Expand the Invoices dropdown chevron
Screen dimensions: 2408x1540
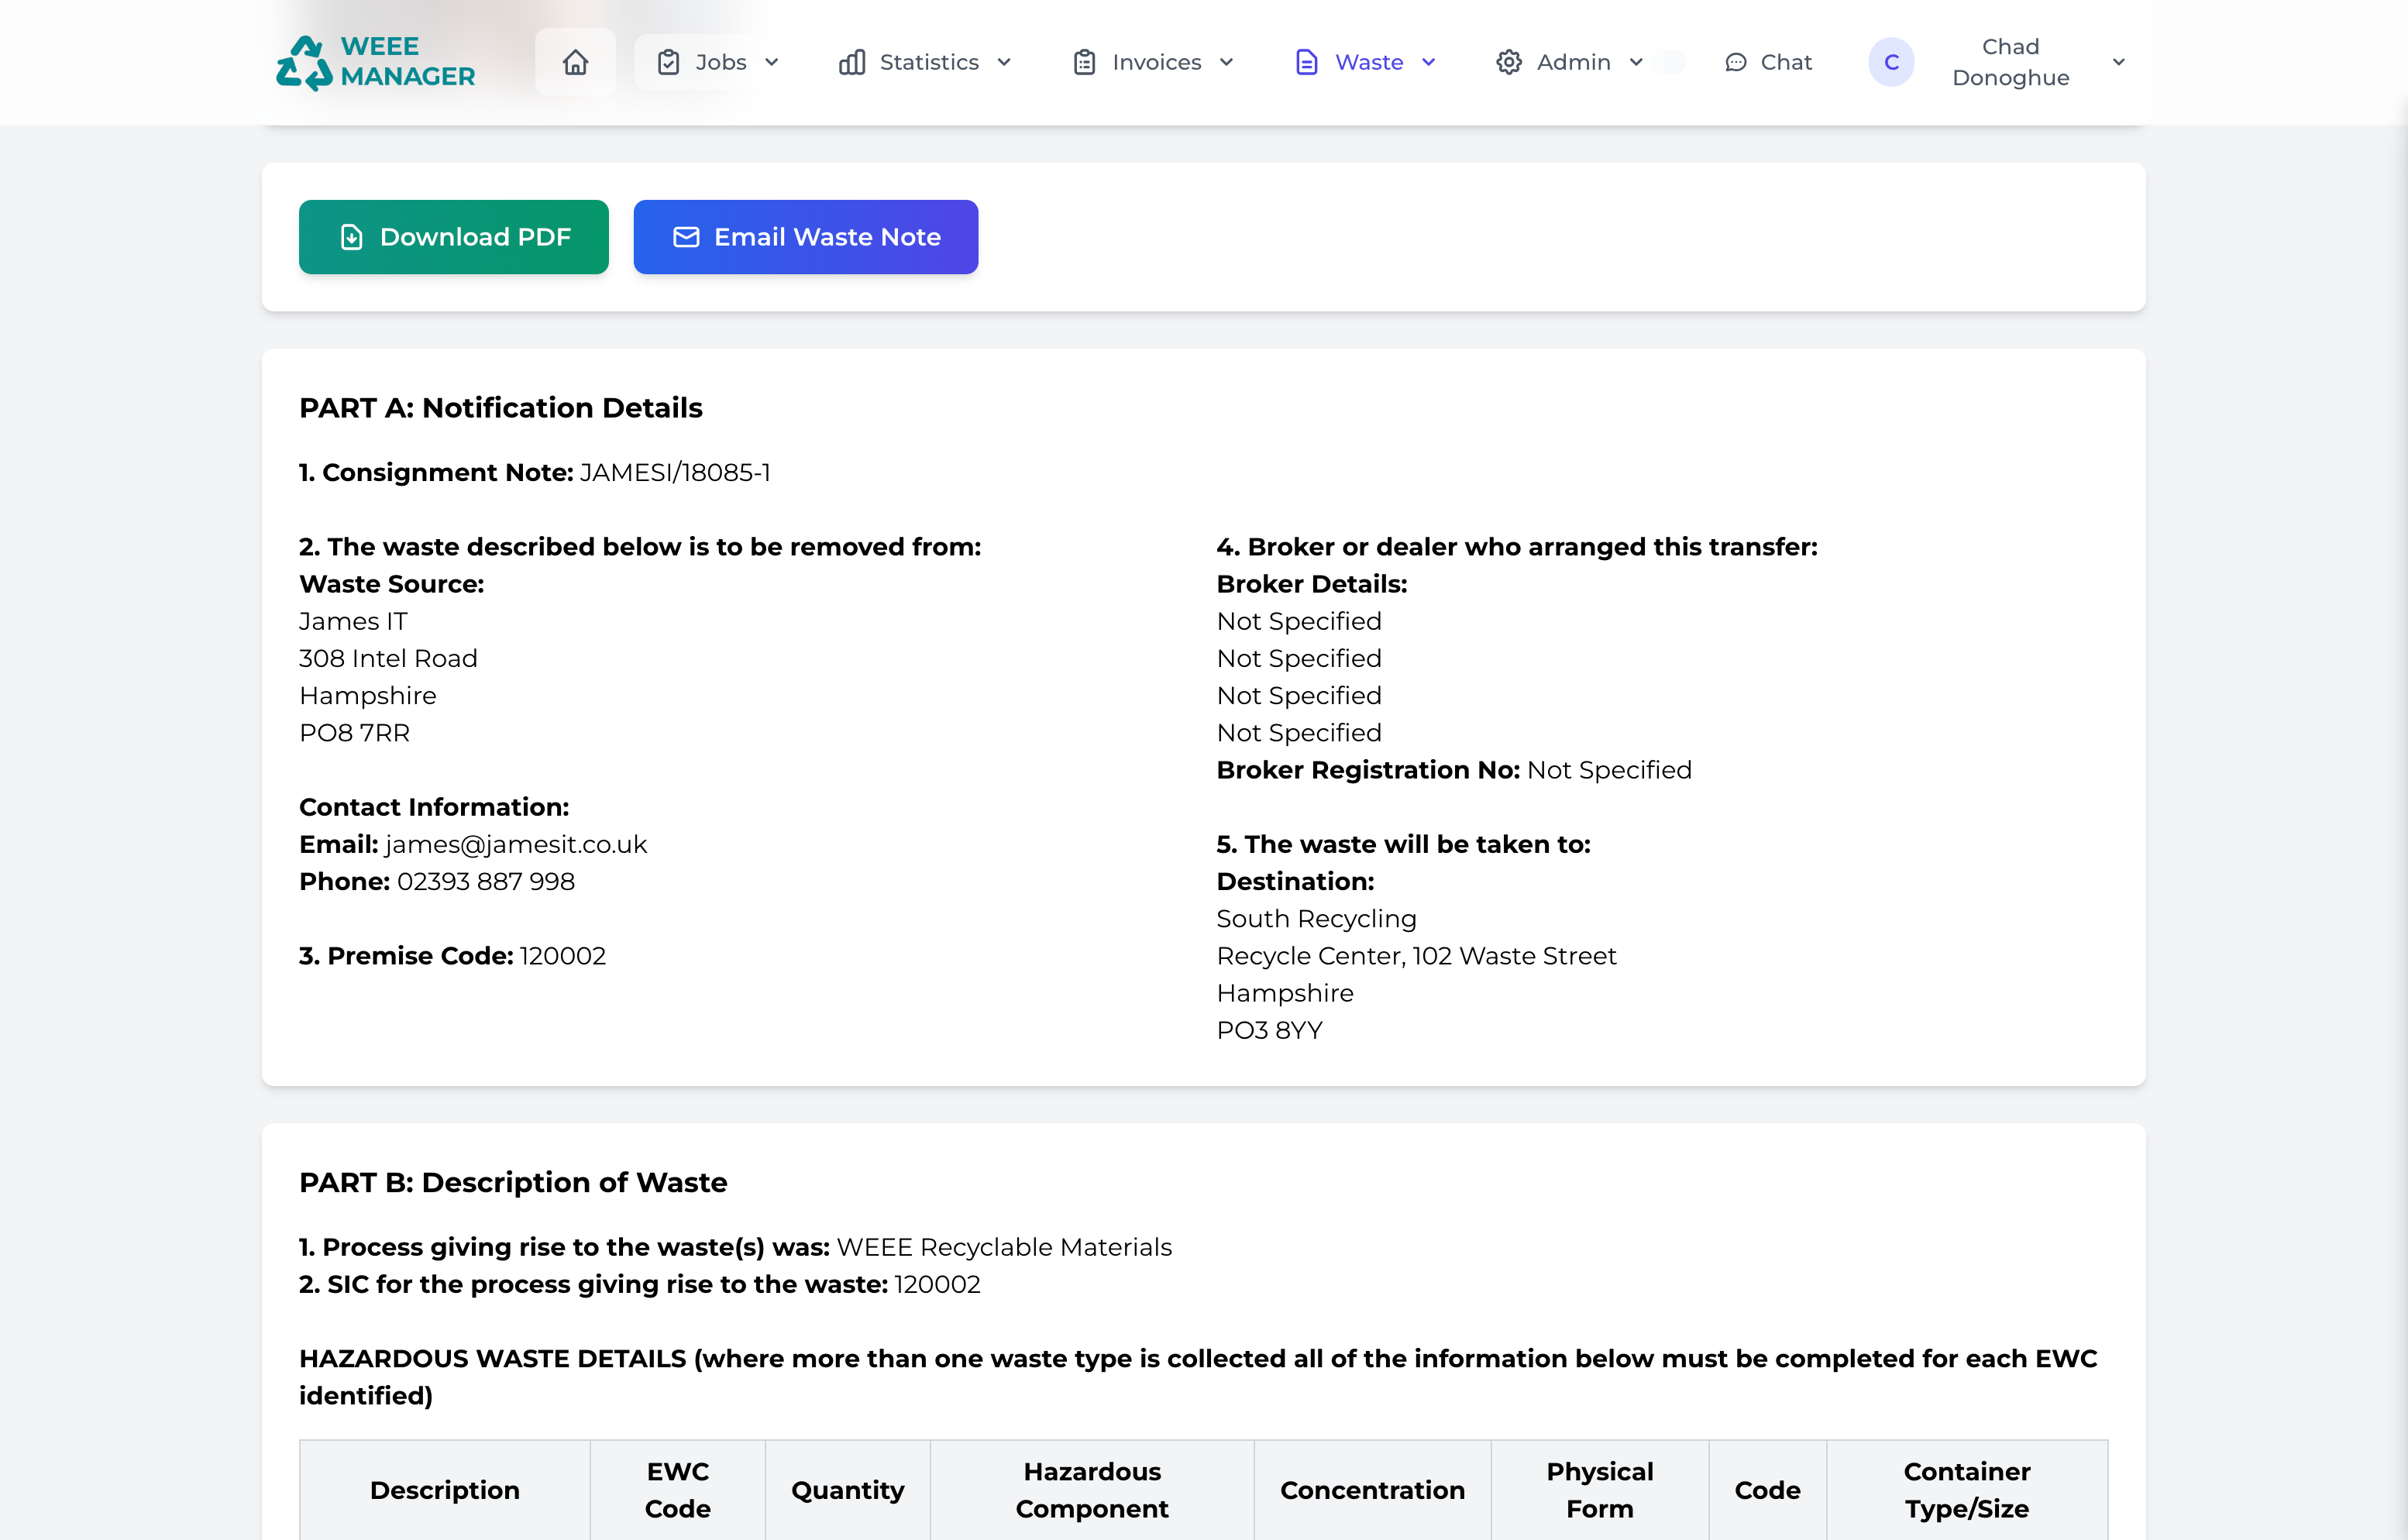click(x=1227, y=62)
